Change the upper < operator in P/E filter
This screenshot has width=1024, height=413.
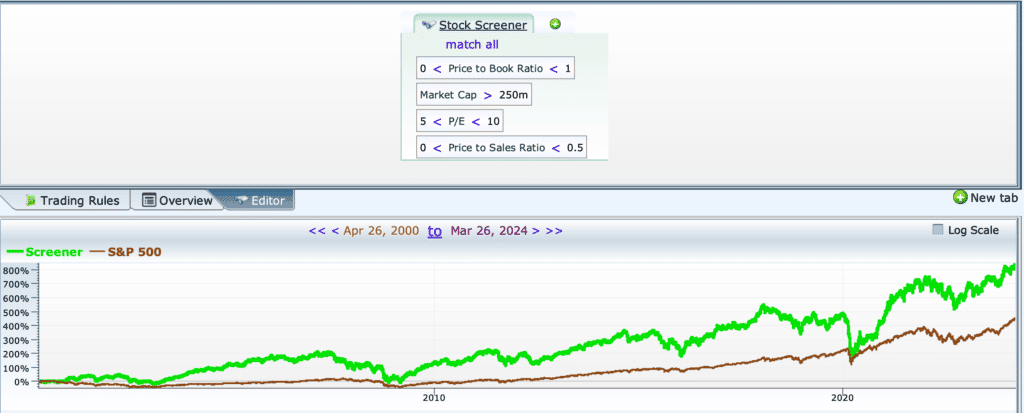click(476, 121)
